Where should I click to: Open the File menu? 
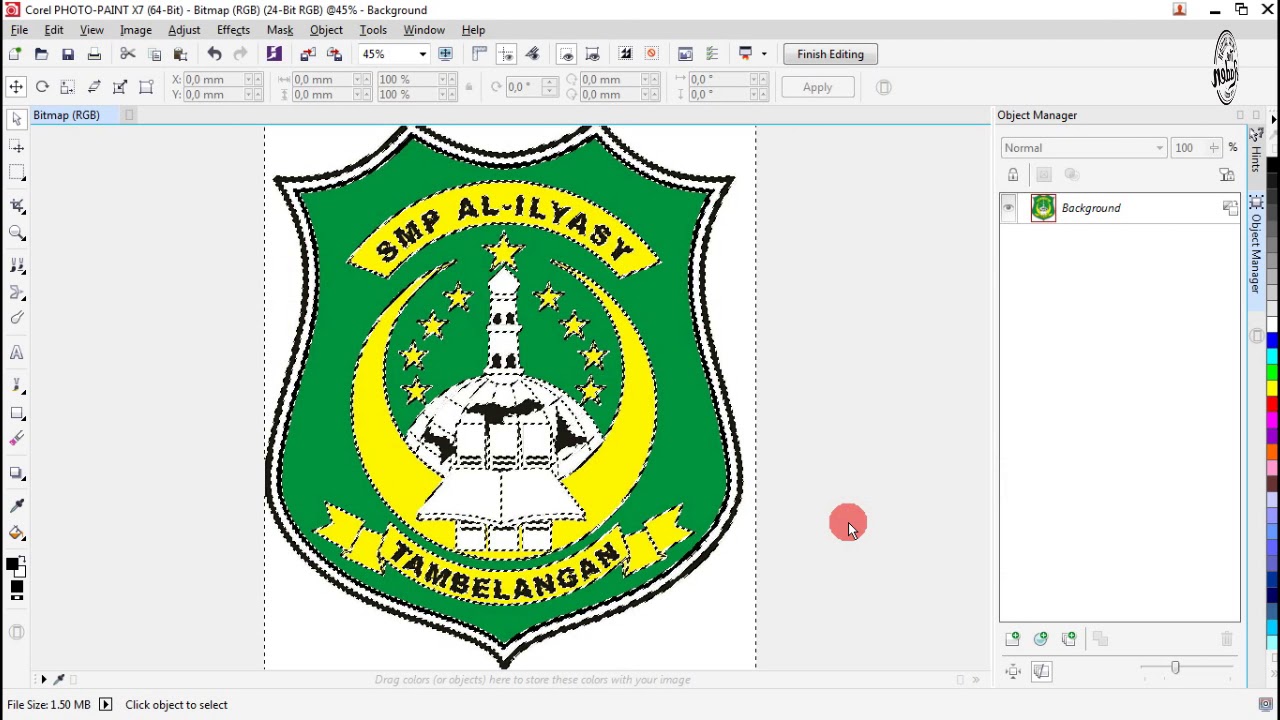[x=19, y=30]
